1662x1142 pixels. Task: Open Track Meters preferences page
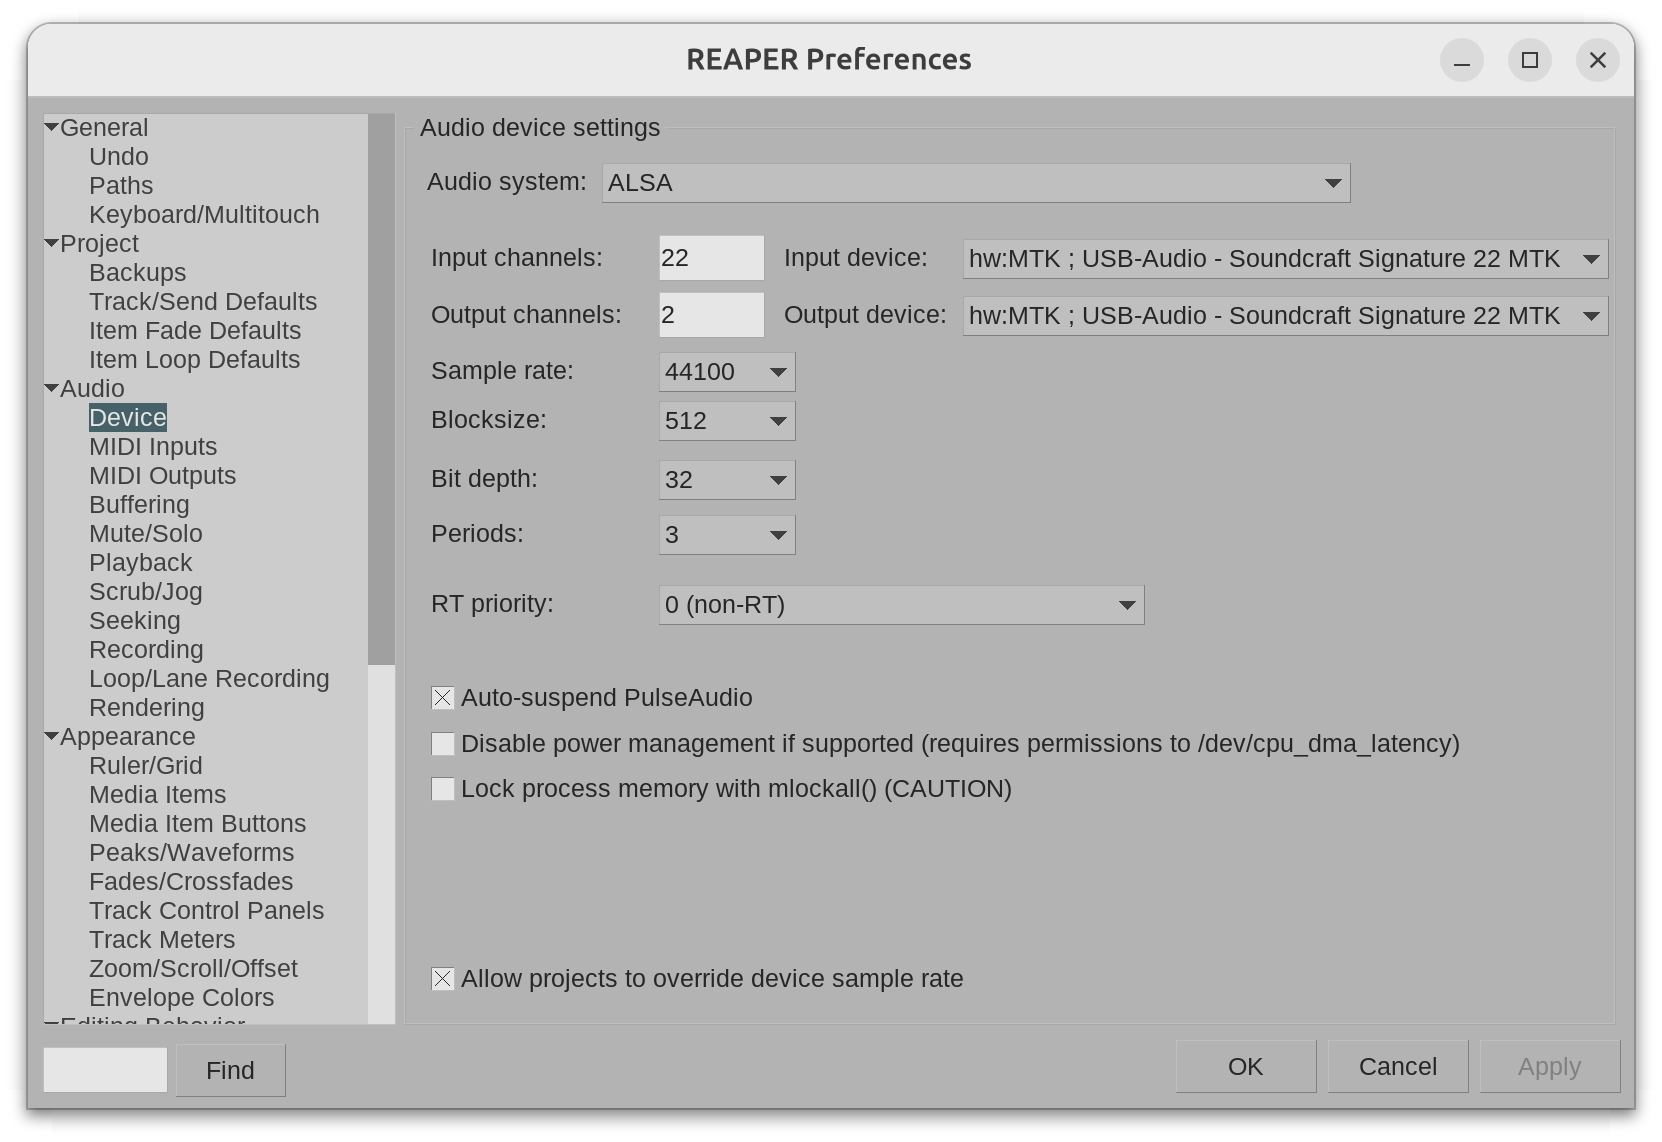tap(162, 940)
